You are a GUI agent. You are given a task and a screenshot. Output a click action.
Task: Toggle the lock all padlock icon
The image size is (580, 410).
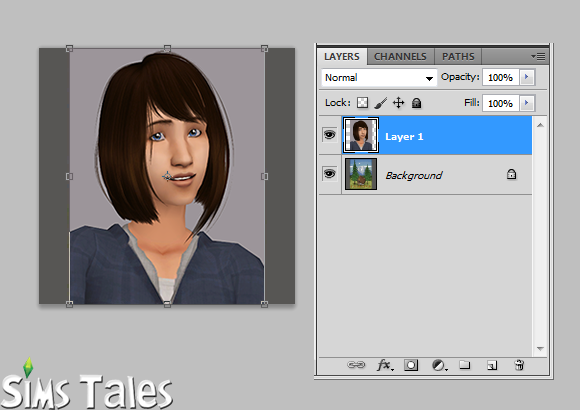pyautogui.click(x=417, y=103)
